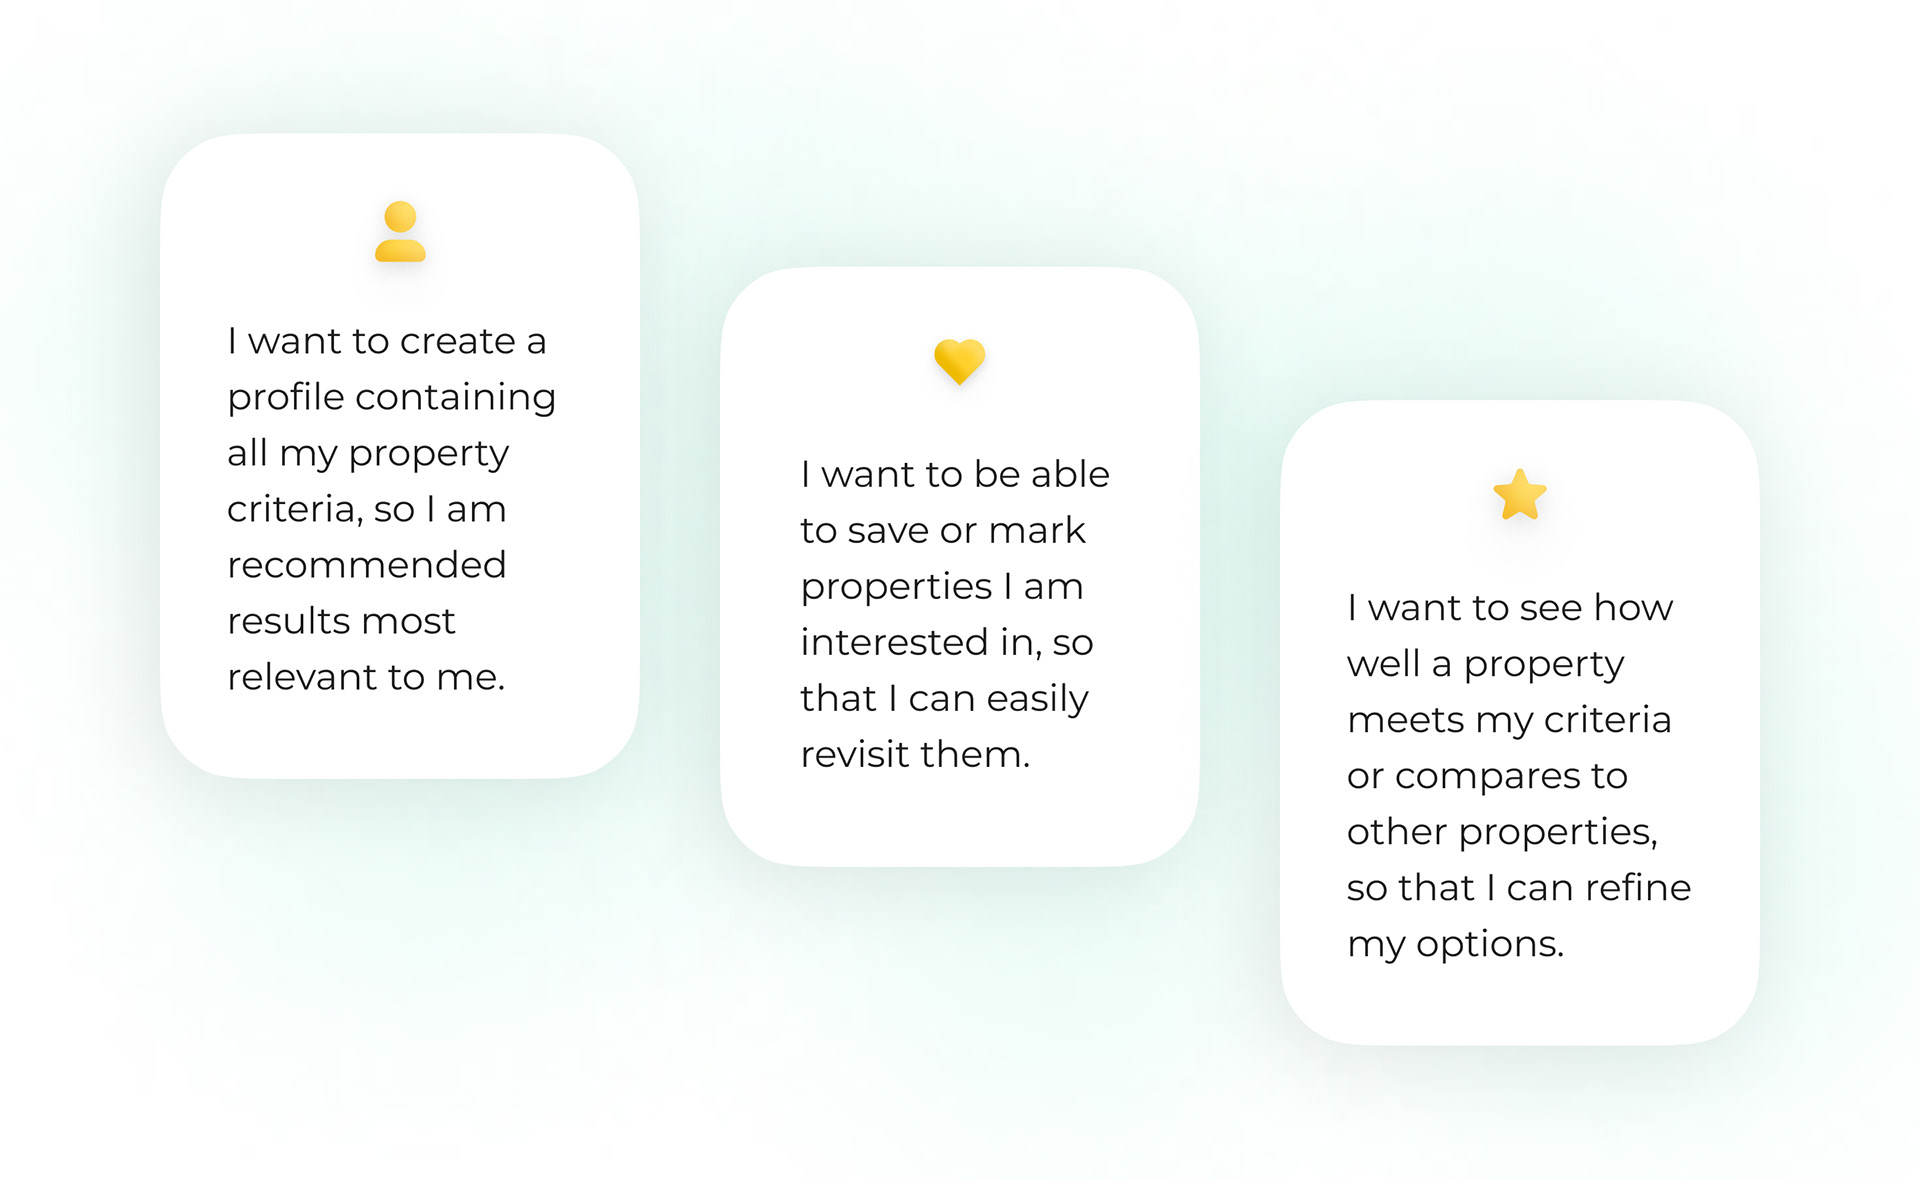
Task: Click the line 'interested in, so'
Action: pyautogui.click(x=947, y=642)
